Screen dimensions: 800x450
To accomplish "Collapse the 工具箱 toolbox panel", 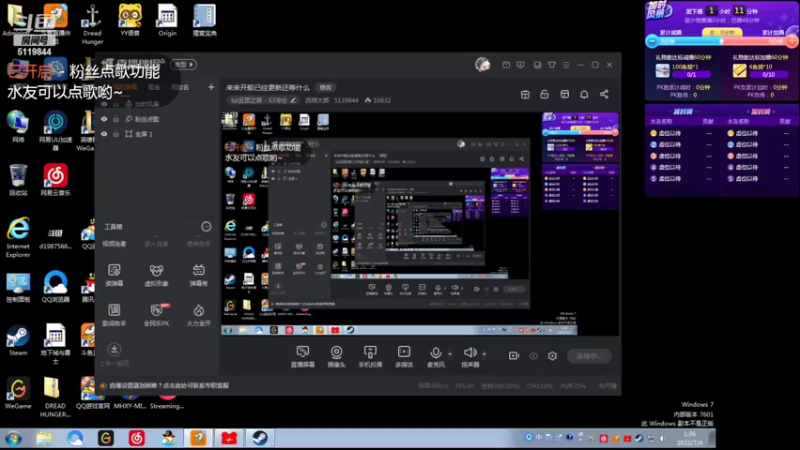I will 206,227.
